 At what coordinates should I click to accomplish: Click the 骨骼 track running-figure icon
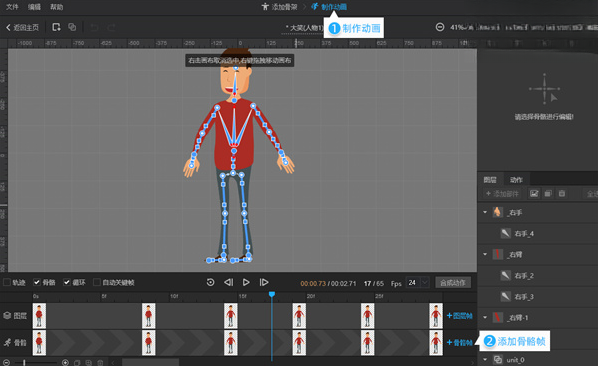[x=7, y=342]
